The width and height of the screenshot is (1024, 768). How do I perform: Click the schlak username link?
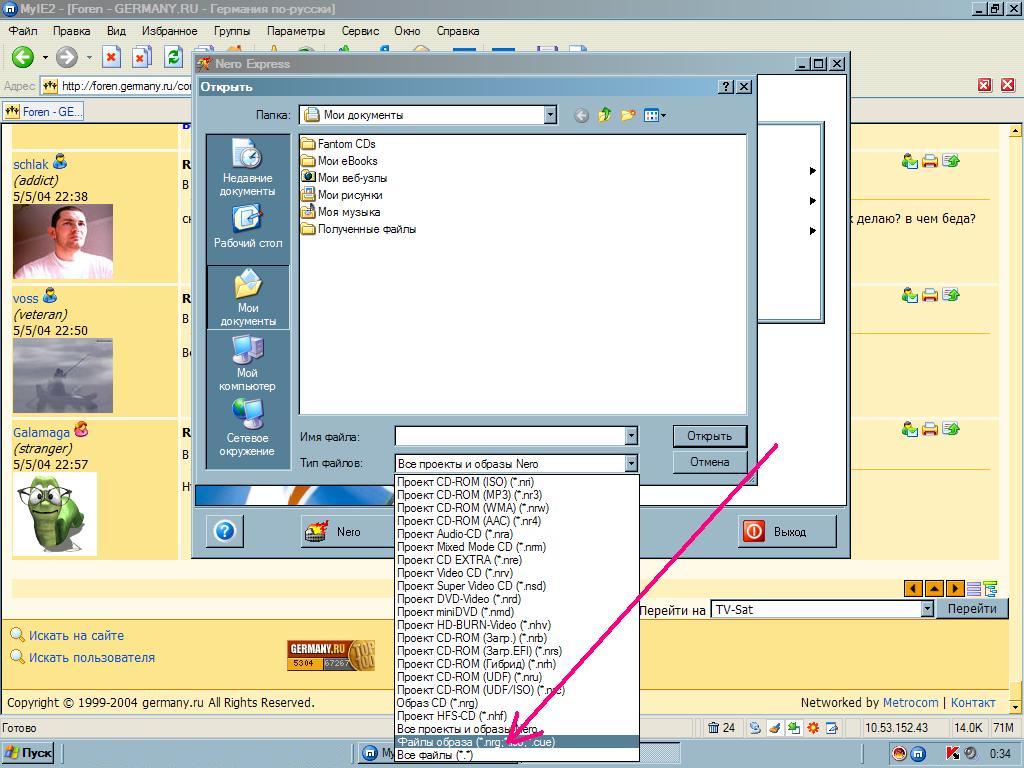[x=31, y=165]
